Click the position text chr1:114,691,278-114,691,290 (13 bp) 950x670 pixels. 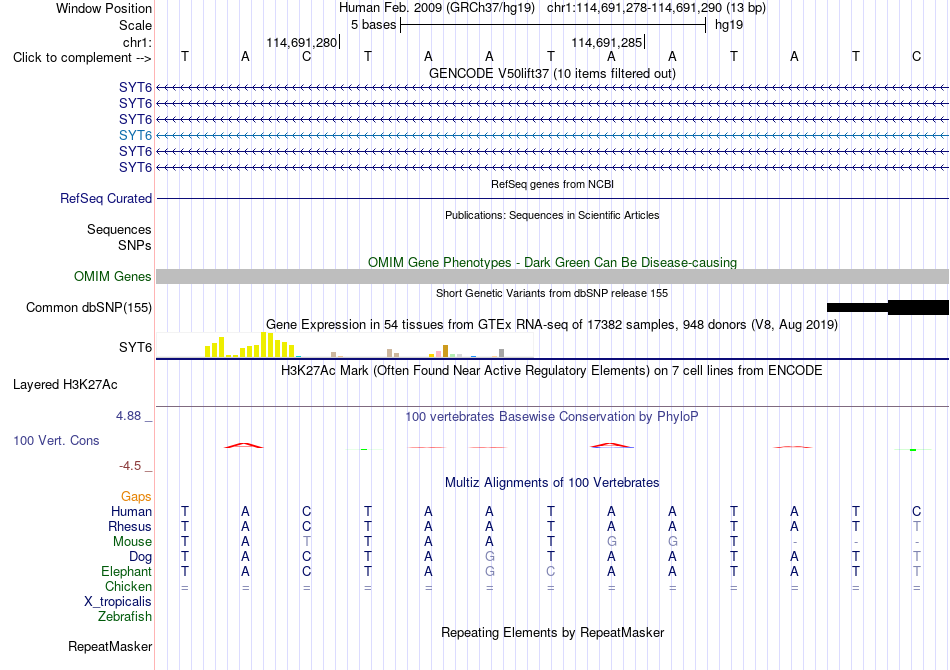pyautogui.click(x=656, y=8)
